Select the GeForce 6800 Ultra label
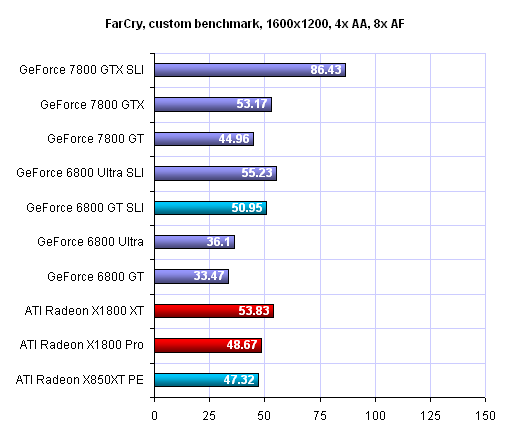Image resolution: width=511 pixels, height=441 pixels. point(90,242)
